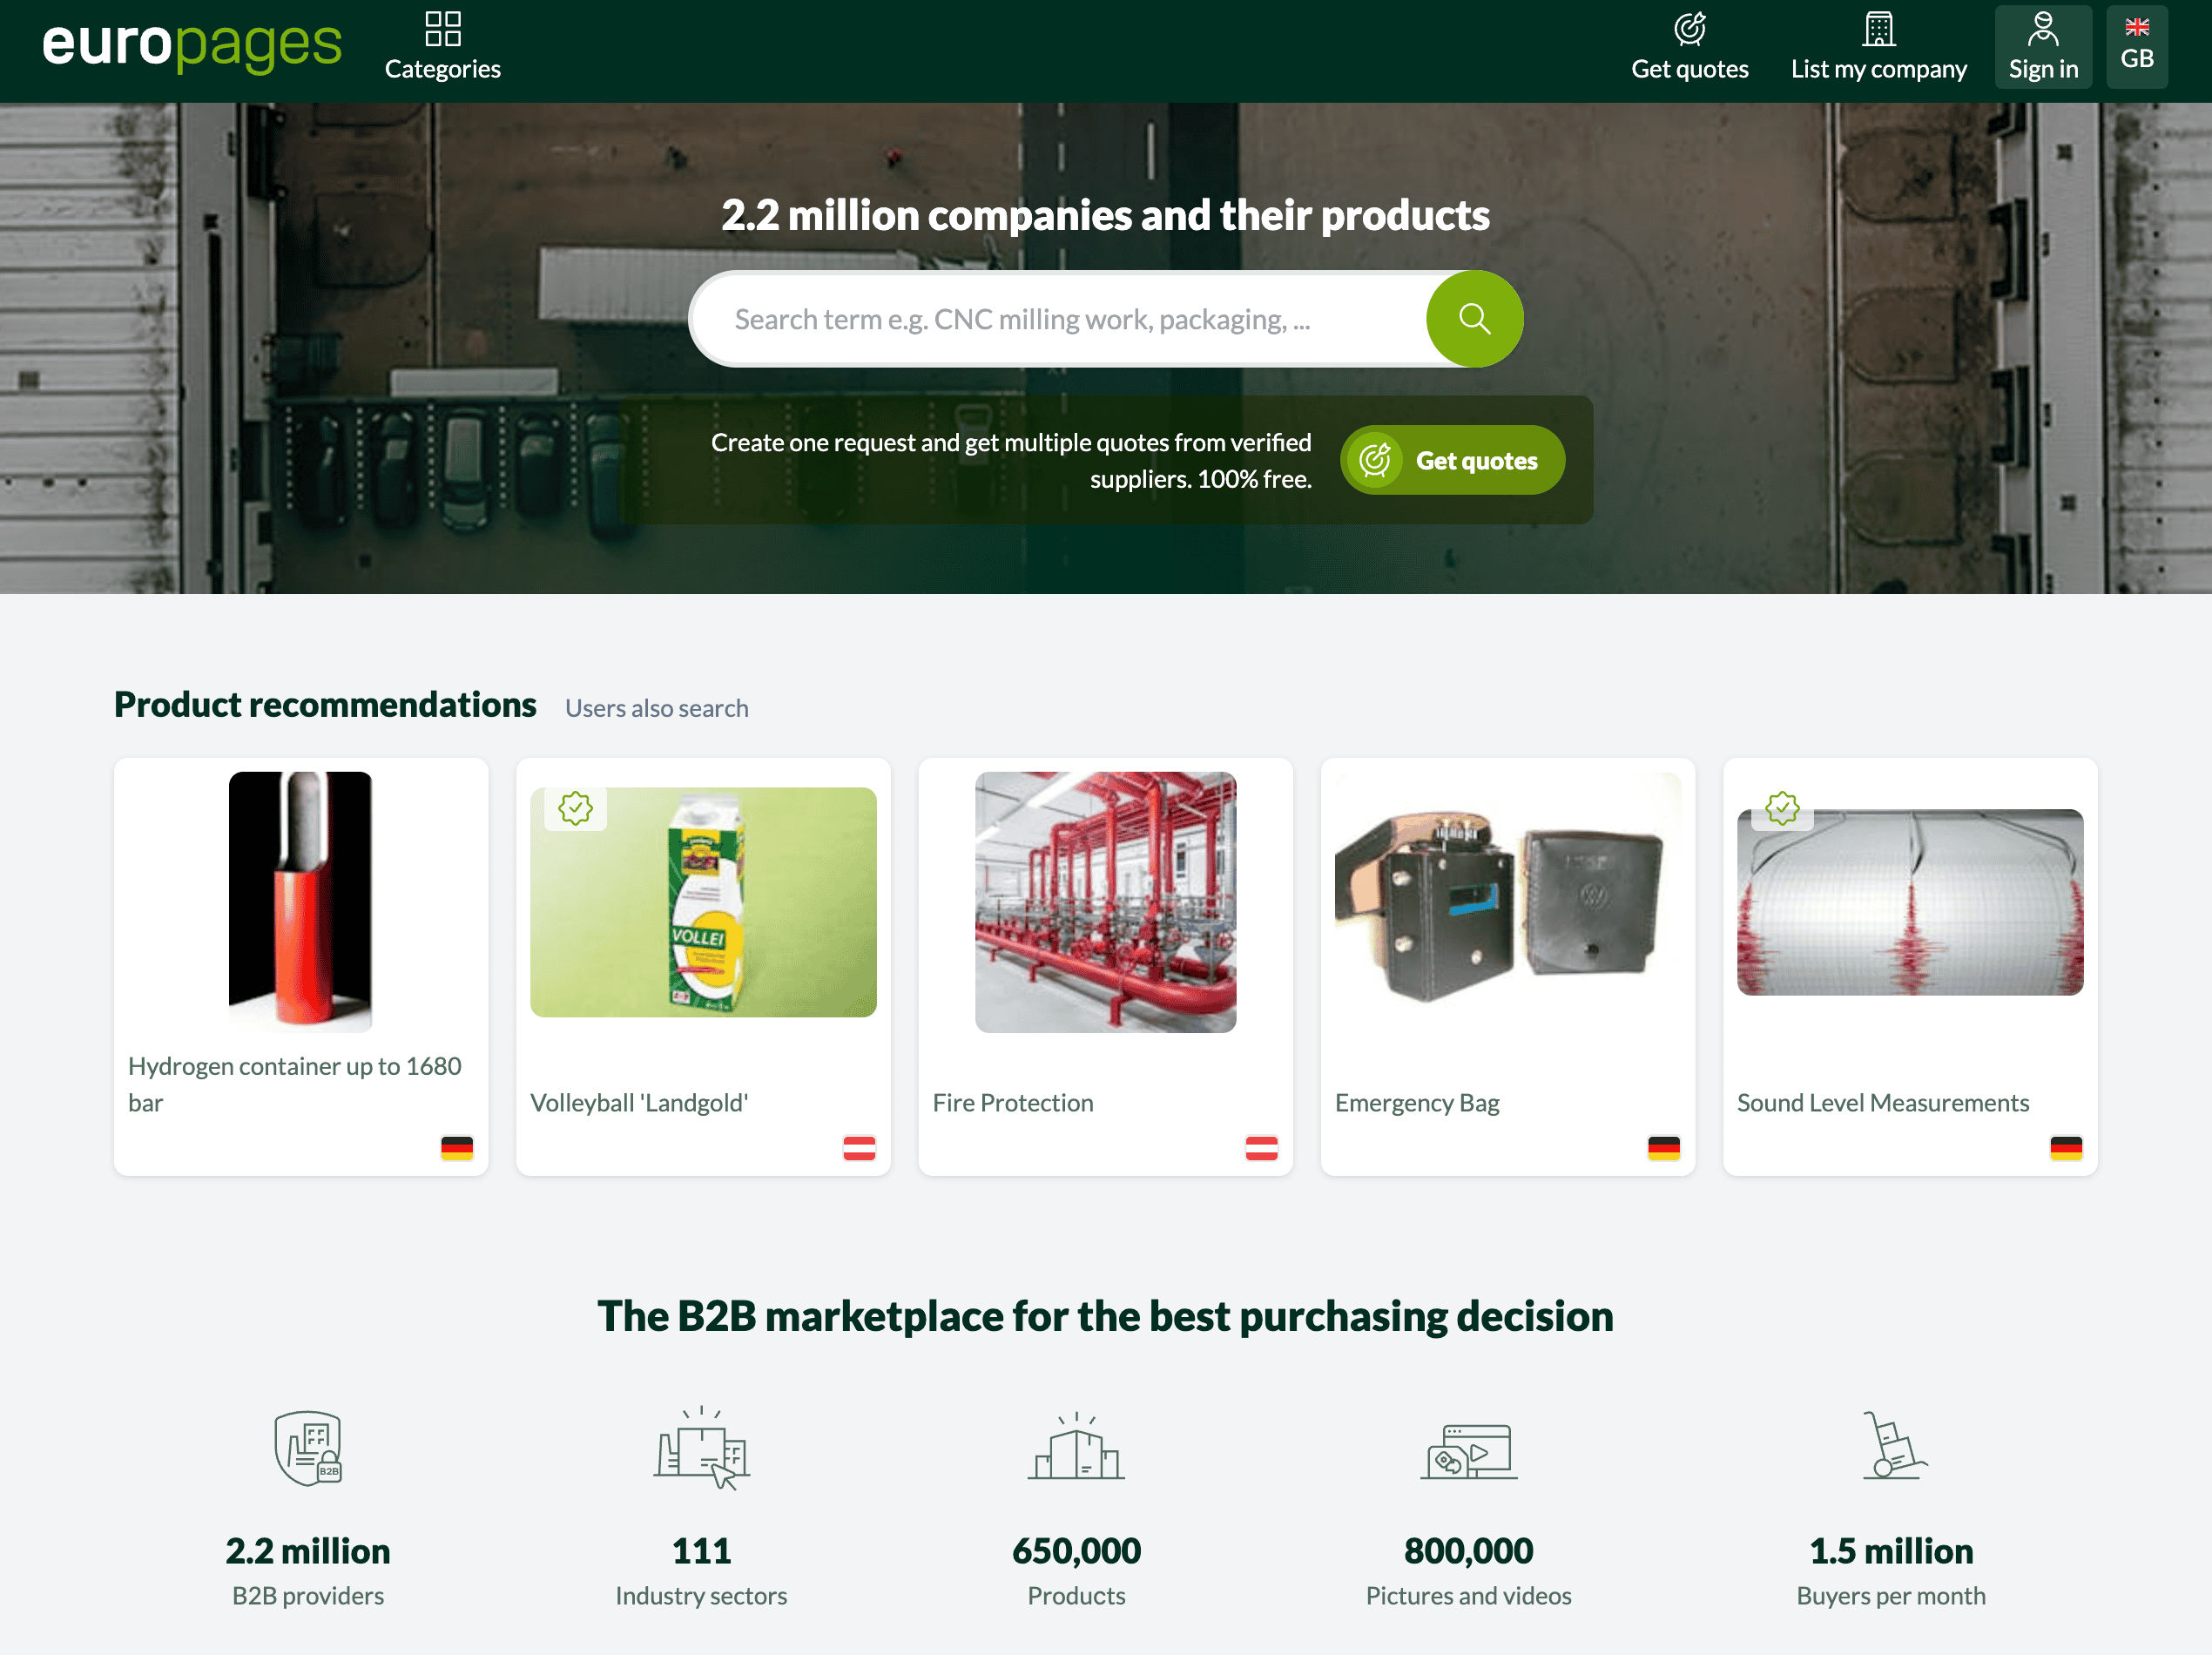Click the verified badge on Volleyball 'Landgold' card
Viewport: 2212px width, 1655px height.
click(576, 808)
